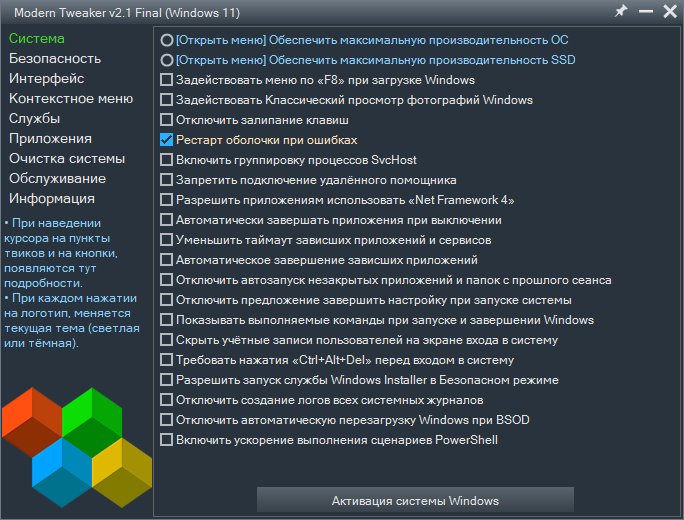Check «Включить группировку процессов SvcHost»
This screenshot has width=684, height=520.
167,160
